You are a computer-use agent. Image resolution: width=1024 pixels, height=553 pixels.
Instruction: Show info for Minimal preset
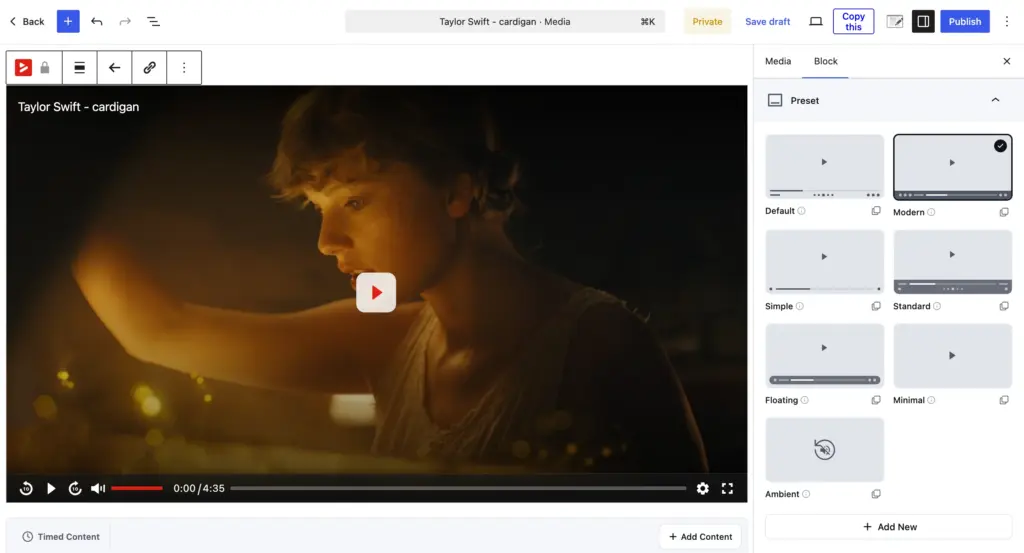(x=931, y=400)
